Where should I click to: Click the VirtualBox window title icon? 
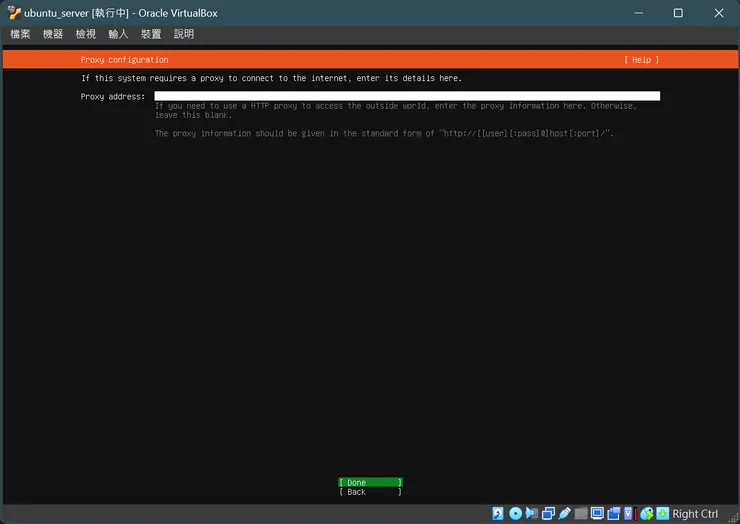point(14,13)
